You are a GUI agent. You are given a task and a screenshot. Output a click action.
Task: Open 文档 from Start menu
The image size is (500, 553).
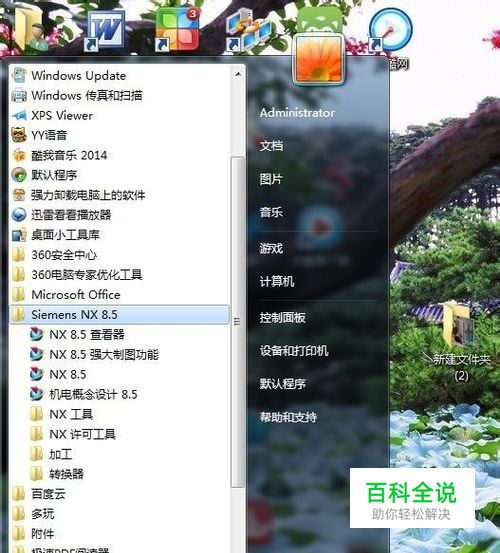271,146
